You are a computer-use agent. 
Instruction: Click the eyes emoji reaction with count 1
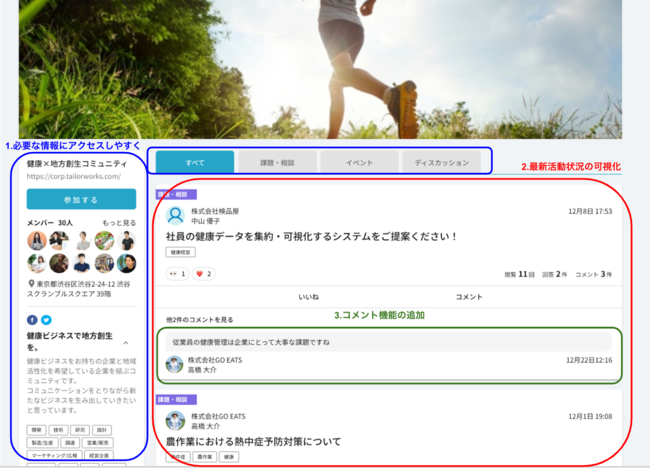coord(177,273)
